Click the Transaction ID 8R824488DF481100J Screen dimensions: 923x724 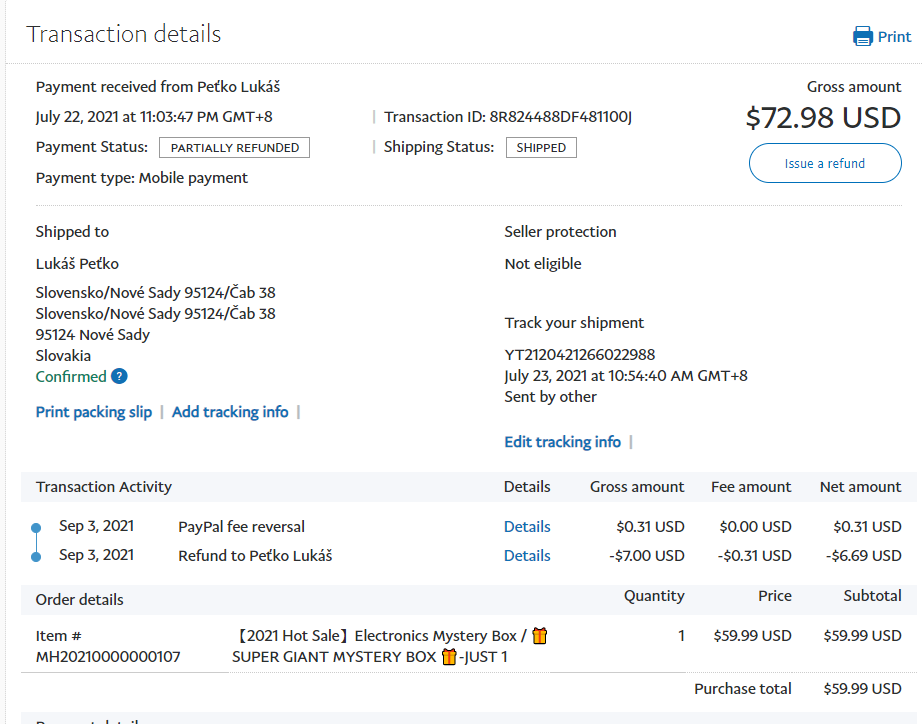point(560,117)
